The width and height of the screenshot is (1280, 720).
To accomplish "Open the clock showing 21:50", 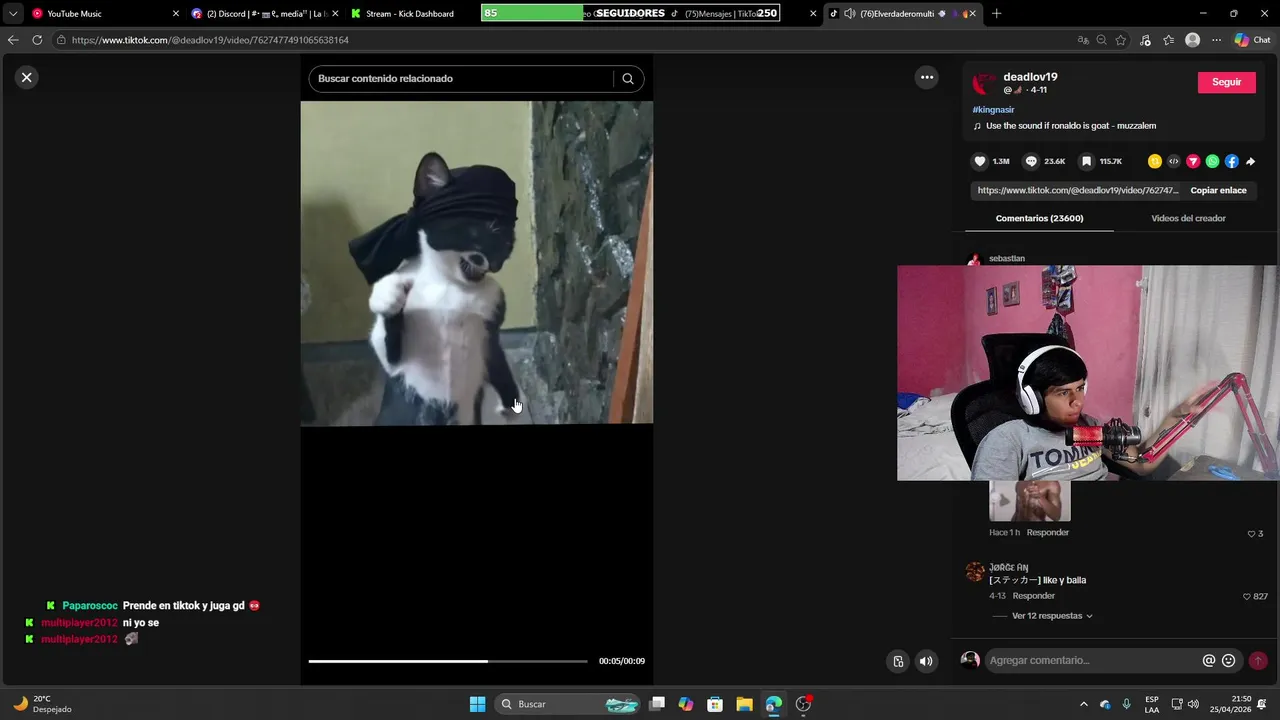I will (1233, 704).
